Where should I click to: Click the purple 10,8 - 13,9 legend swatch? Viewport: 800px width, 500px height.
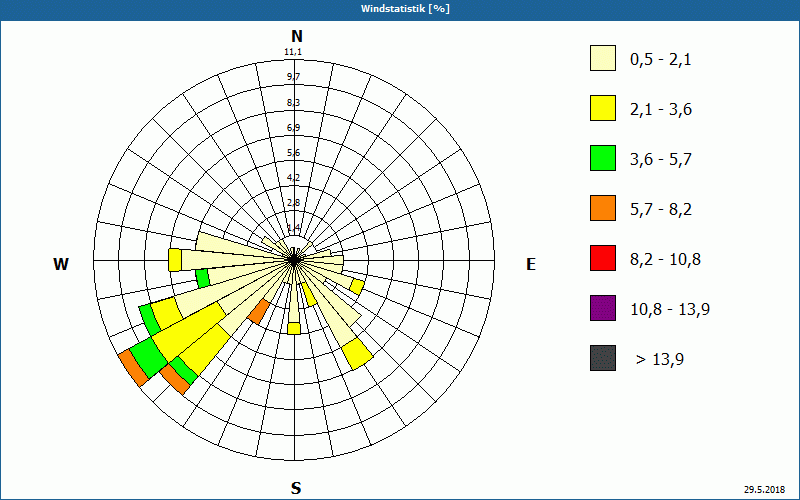tap(603, 308)
